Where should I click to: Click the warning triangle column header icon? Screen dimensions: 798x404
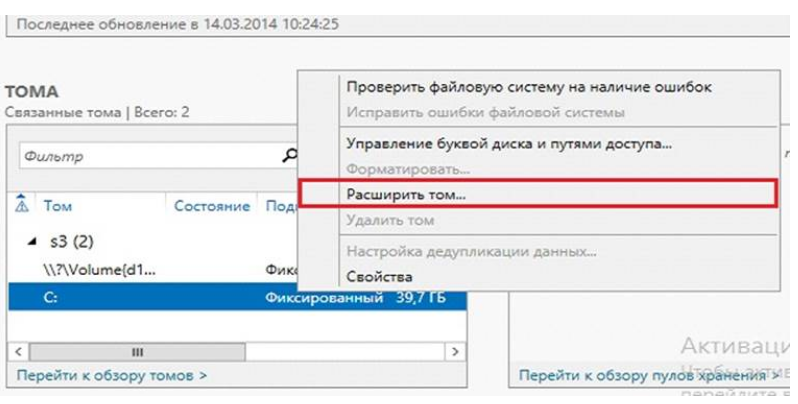tap(23, 205)
